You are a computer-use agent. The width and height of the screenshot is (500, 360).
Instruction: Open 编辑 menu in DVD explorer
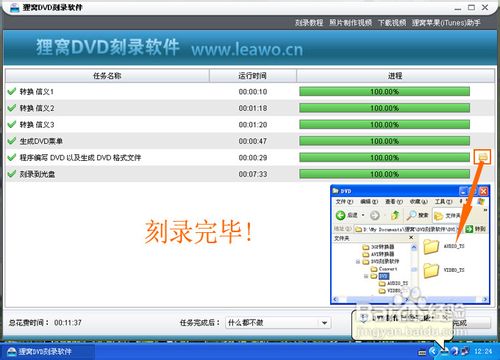tap(369, 202)
